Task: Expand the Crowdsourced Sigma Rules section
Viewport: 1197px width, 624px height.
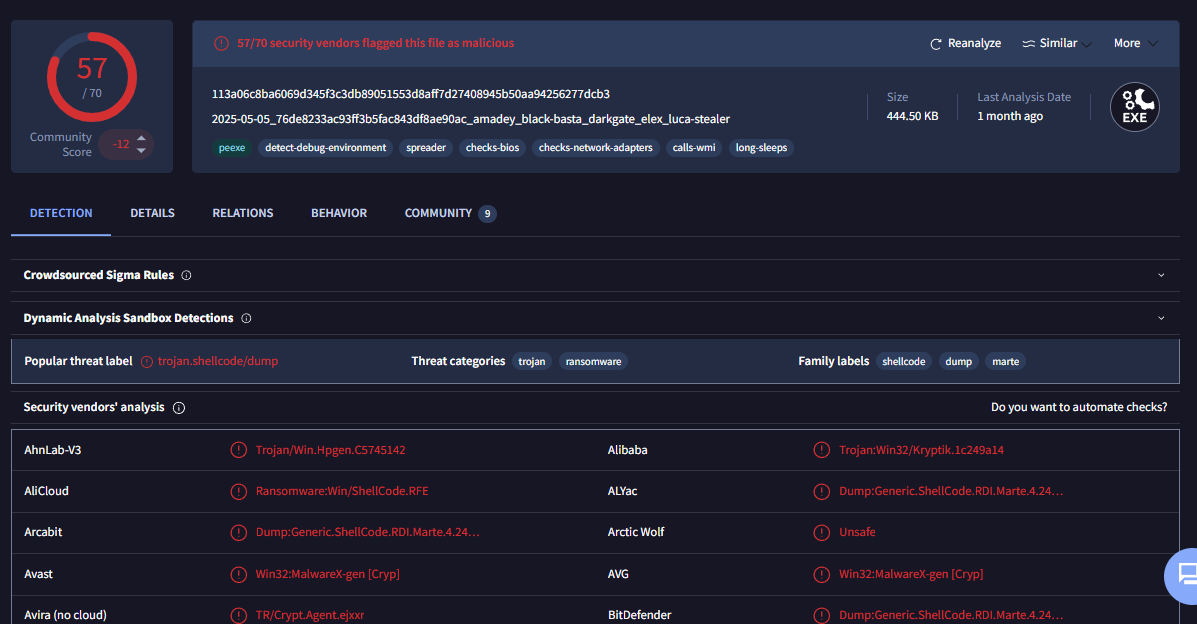Action: click(1161, 275)
